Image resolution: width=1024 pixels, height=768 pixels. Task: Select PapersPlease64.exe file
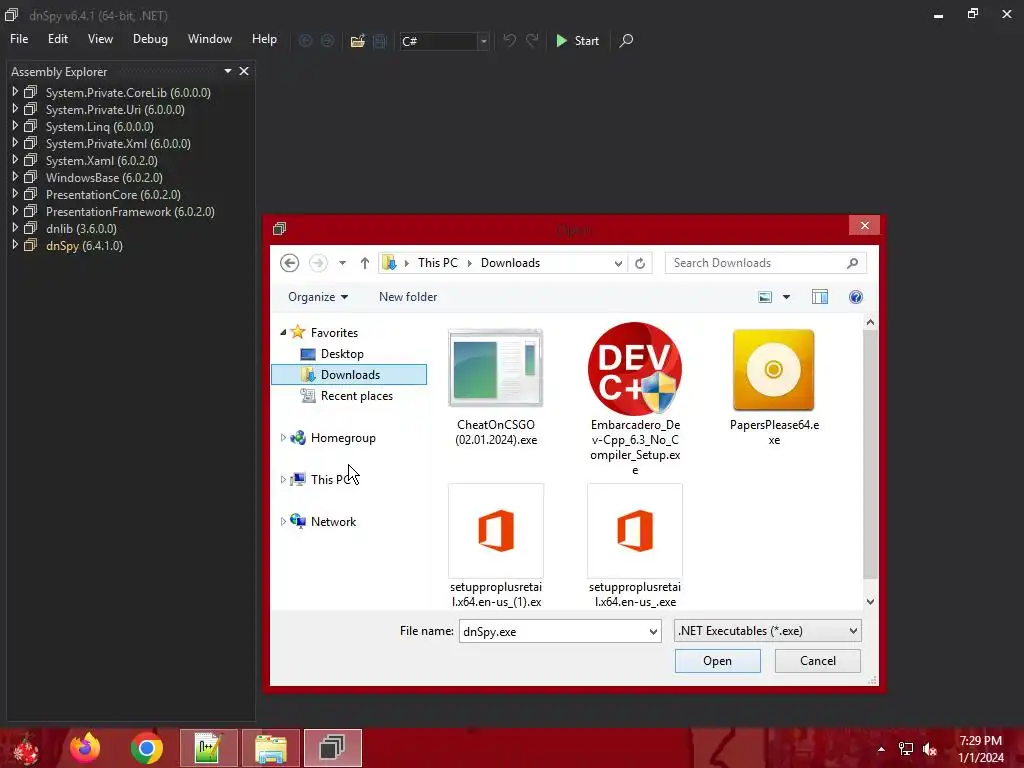click(774, 388)
